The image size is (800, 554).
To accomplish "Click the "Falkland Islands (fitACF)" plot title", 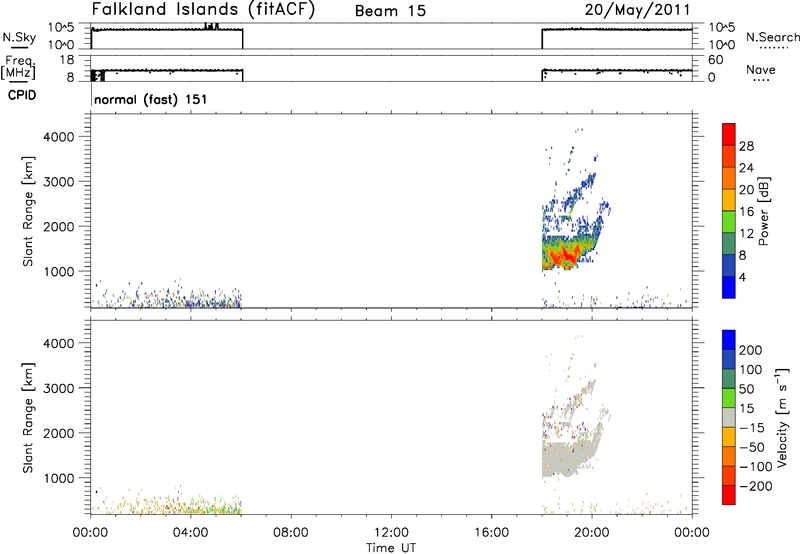I will (203, 10).
